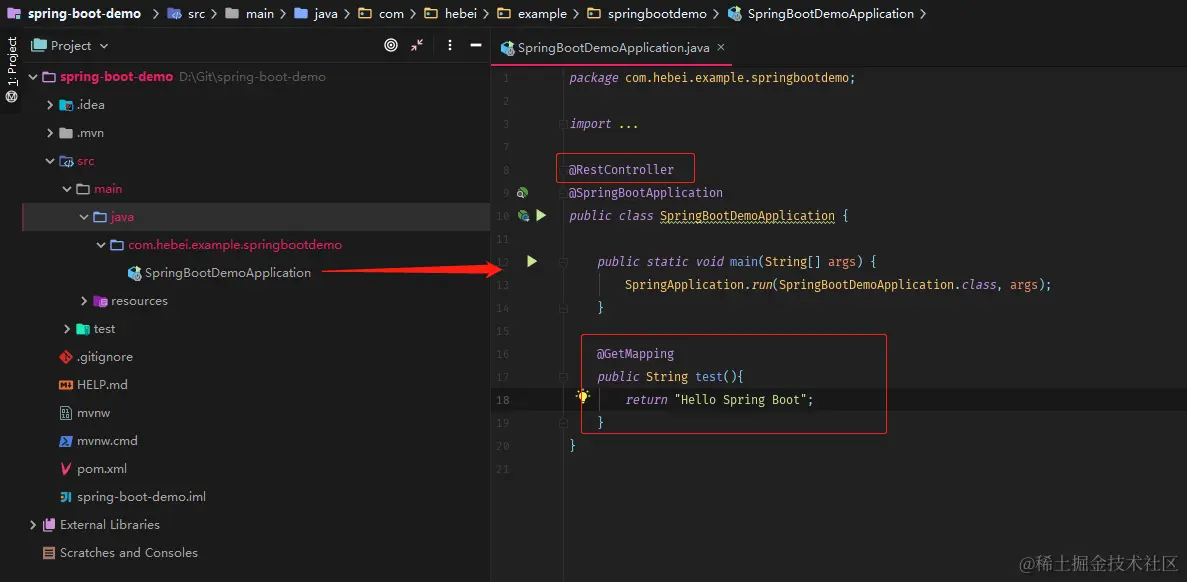
Task: Click the SpringBootDemoApplication breadcrumb
Action: [x=830, y=14]
